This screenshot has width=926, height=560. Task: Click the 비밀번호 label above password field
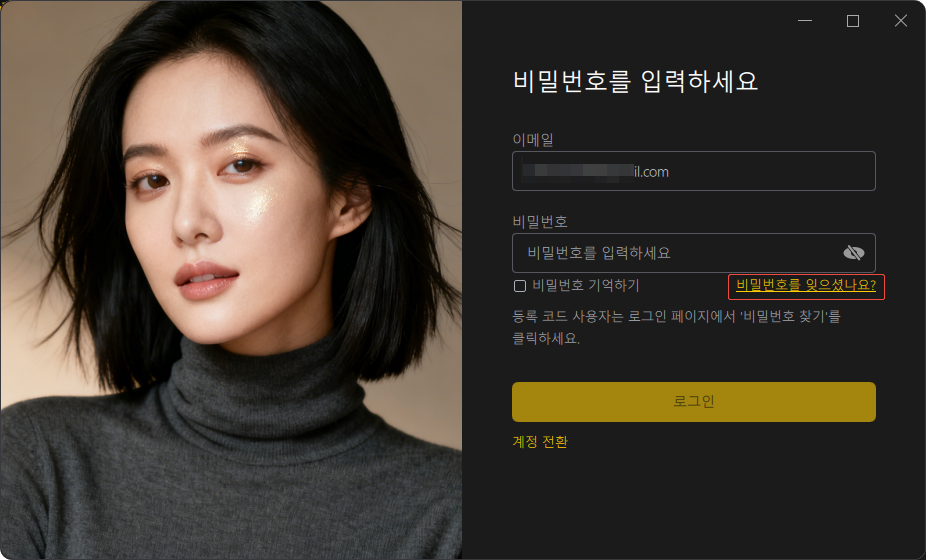coord(540,222)
